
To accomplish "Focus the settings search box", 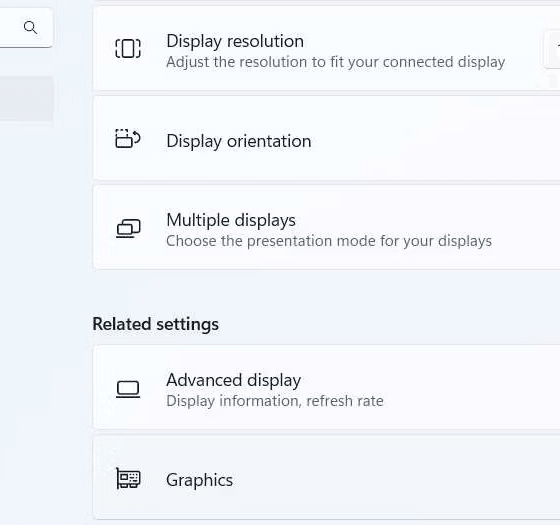I will click(26, 28).
